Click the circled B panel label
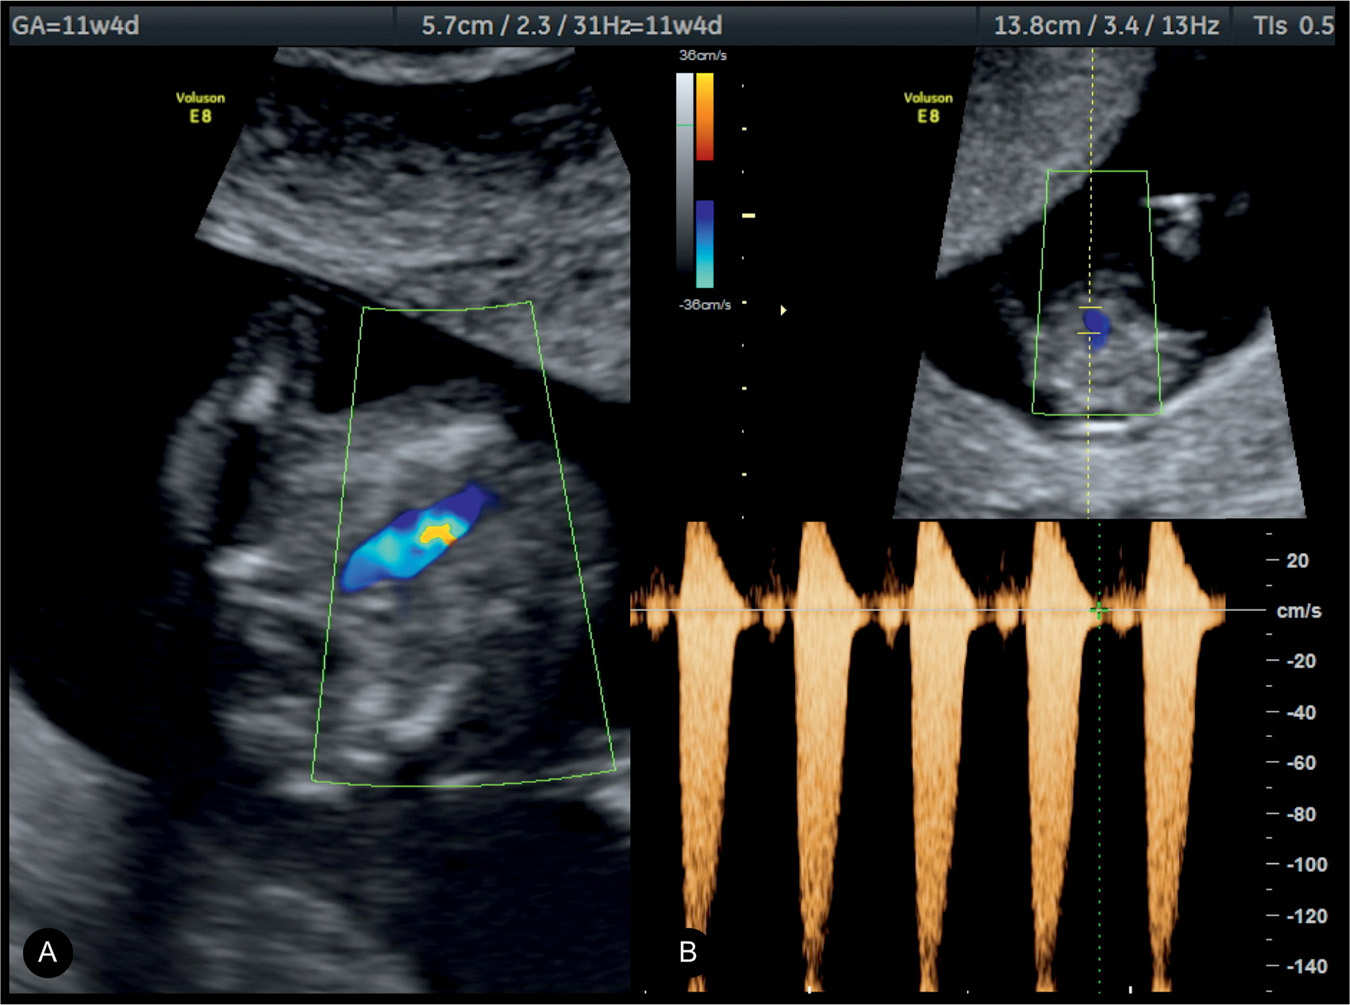The image size is (1350, 1005). [688, 951]
